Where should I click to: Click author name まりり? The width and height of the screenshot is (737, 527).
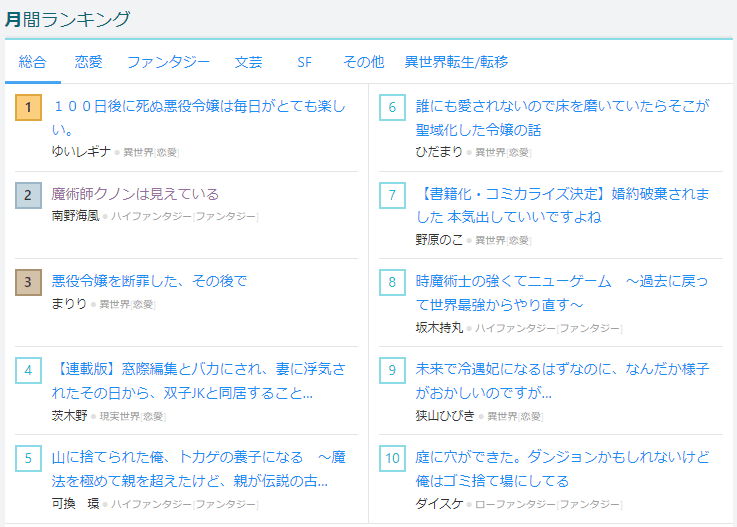click(69, 304)
